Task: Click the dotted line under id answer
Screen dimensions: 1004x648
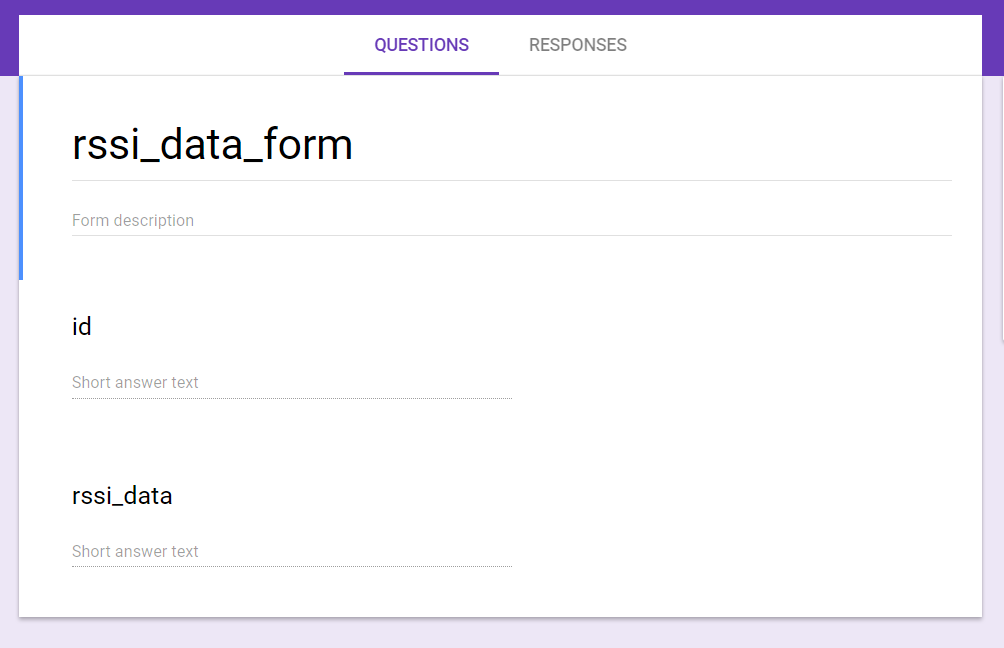Action: coord(291,398)
